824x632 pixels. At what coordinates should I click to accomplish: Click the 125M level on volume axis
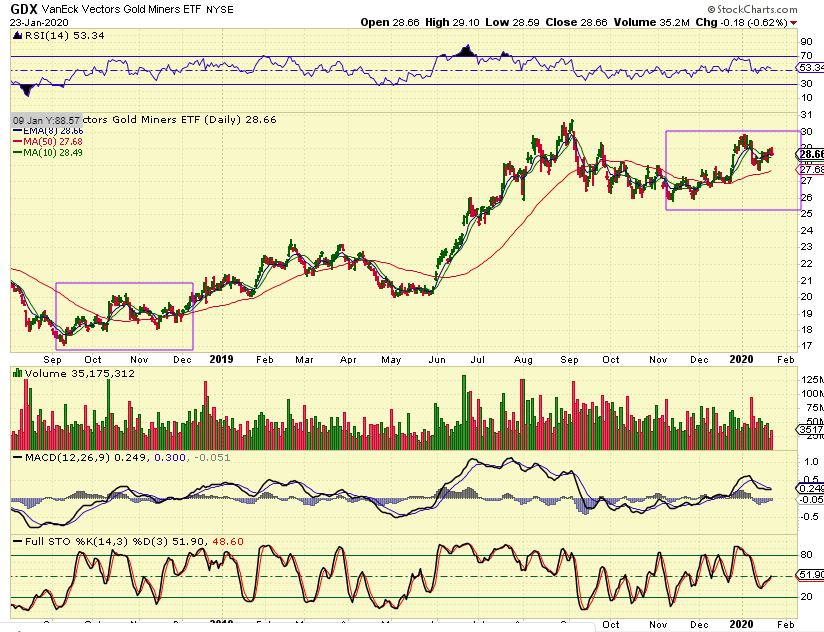(812, 379)
